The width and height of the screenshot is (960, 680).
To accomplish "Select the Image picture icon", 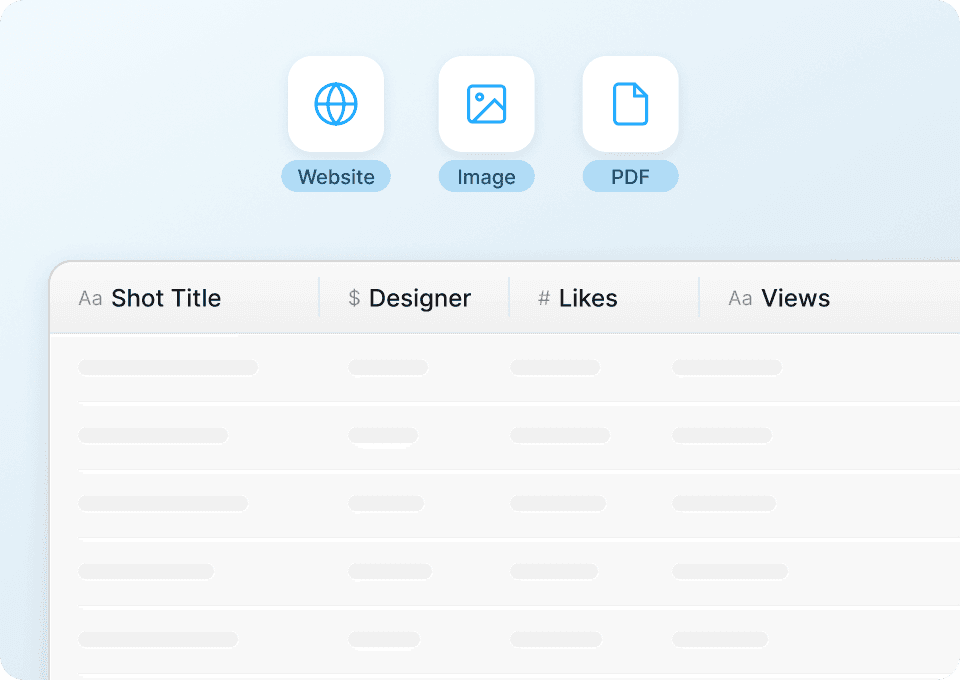I will click(486, 104).
